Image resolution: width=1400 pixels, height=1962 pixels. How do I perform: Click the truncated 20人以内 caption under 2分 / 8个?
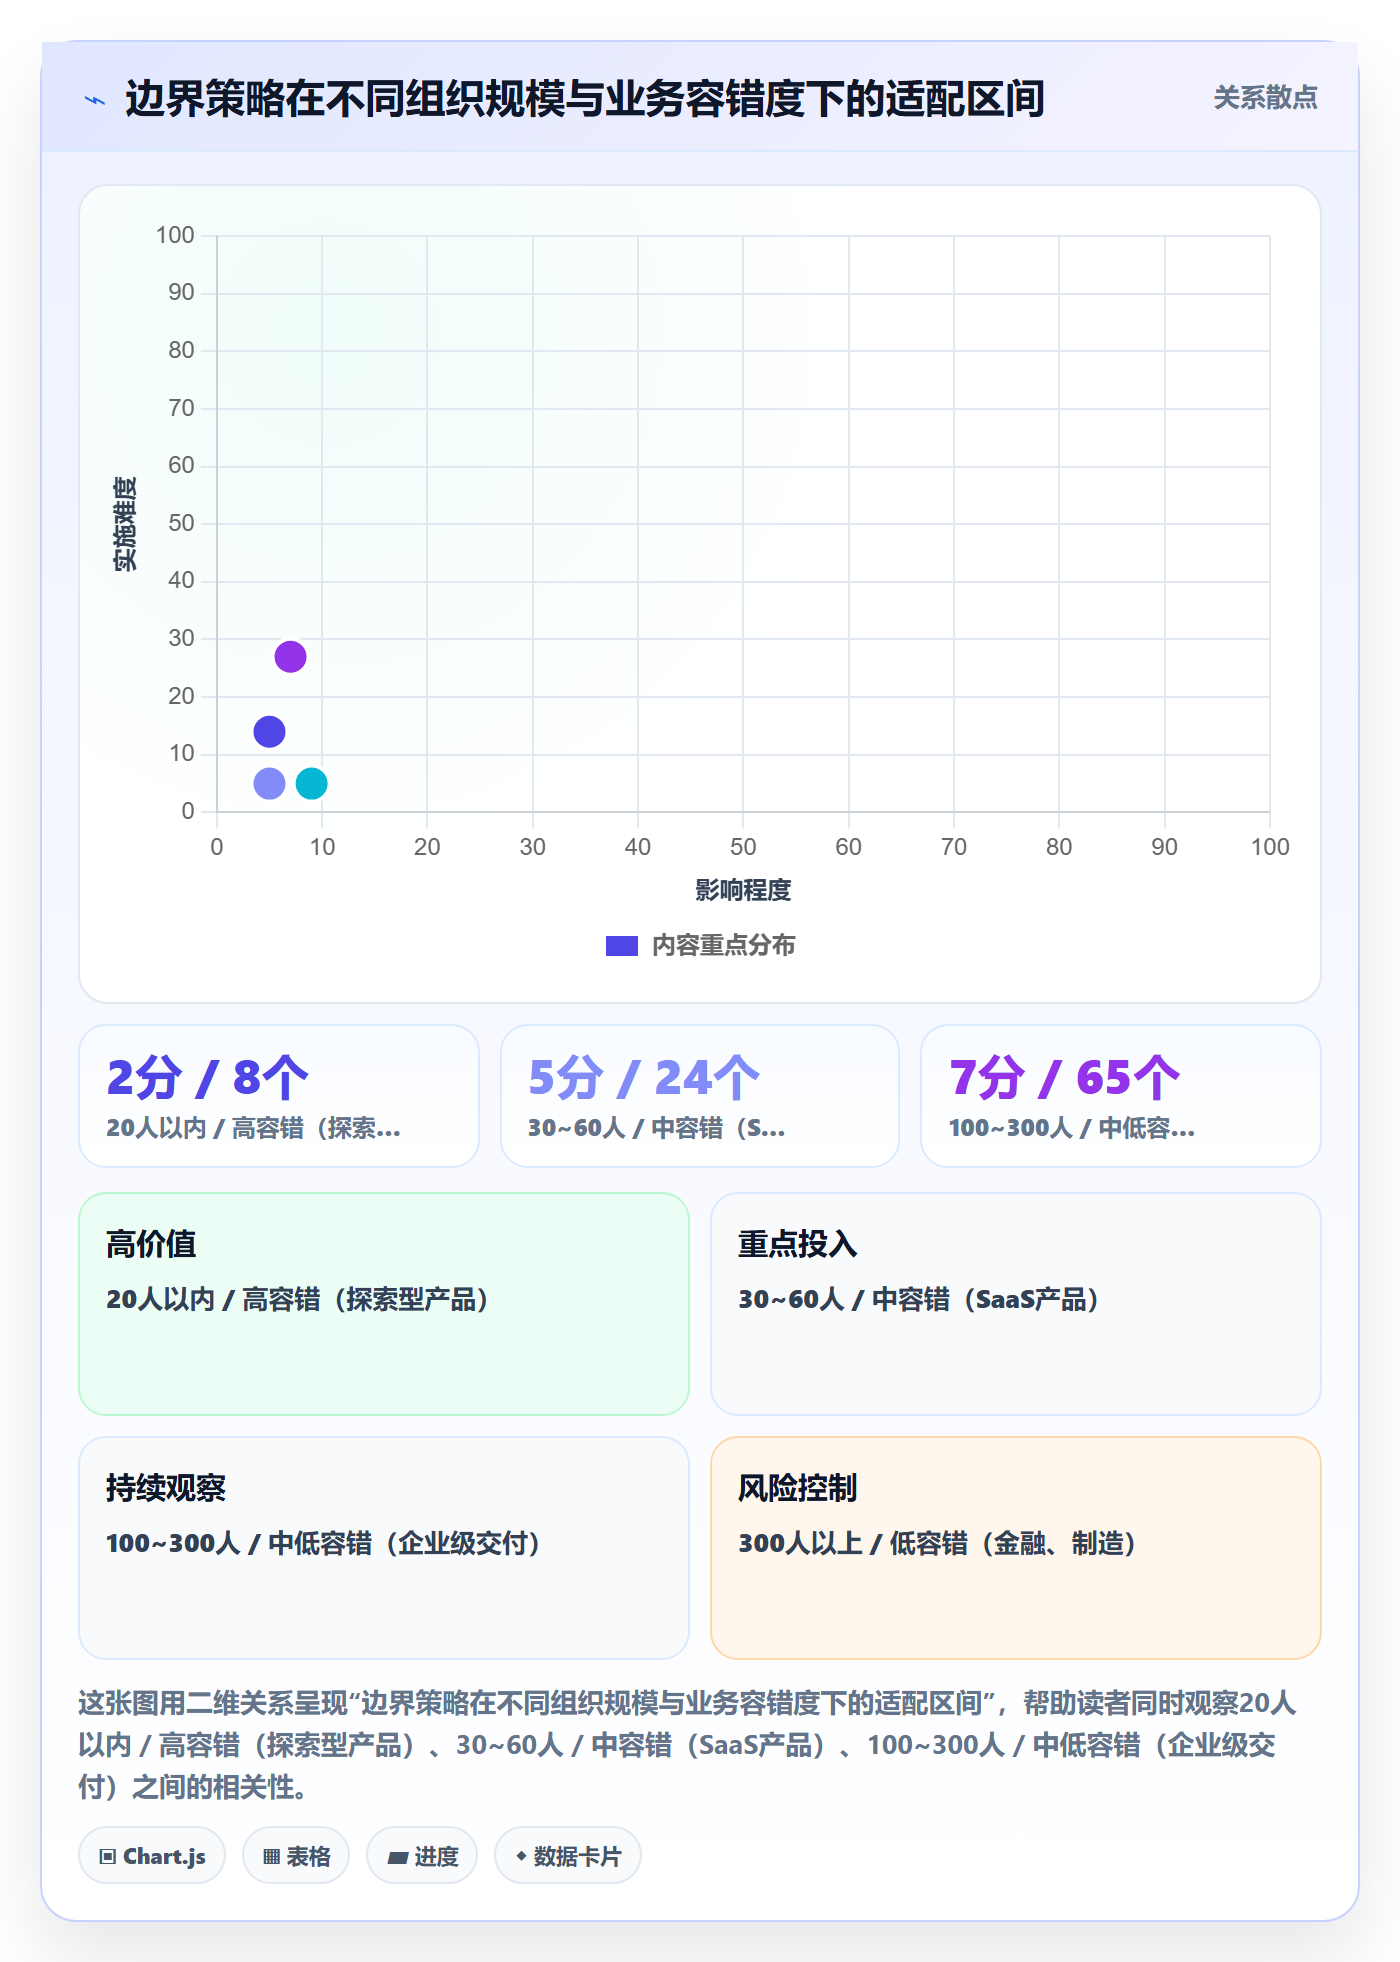[x=253, y=1129]
